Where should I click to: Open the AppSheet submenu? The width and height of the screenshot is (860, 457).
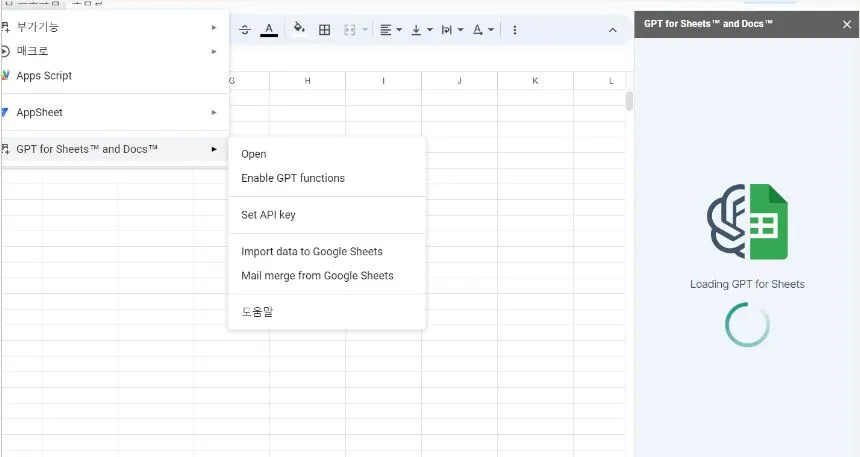(x=114, y=112)
